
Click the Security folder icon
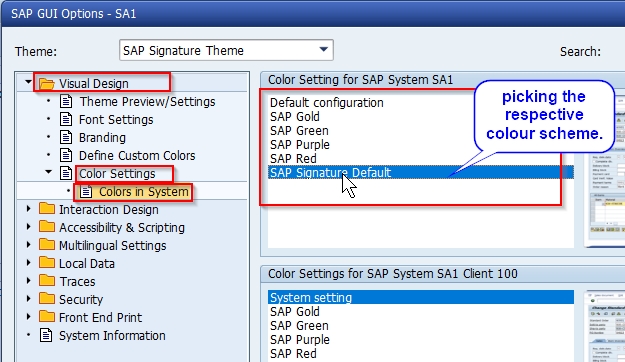click(x=47, y=299)
